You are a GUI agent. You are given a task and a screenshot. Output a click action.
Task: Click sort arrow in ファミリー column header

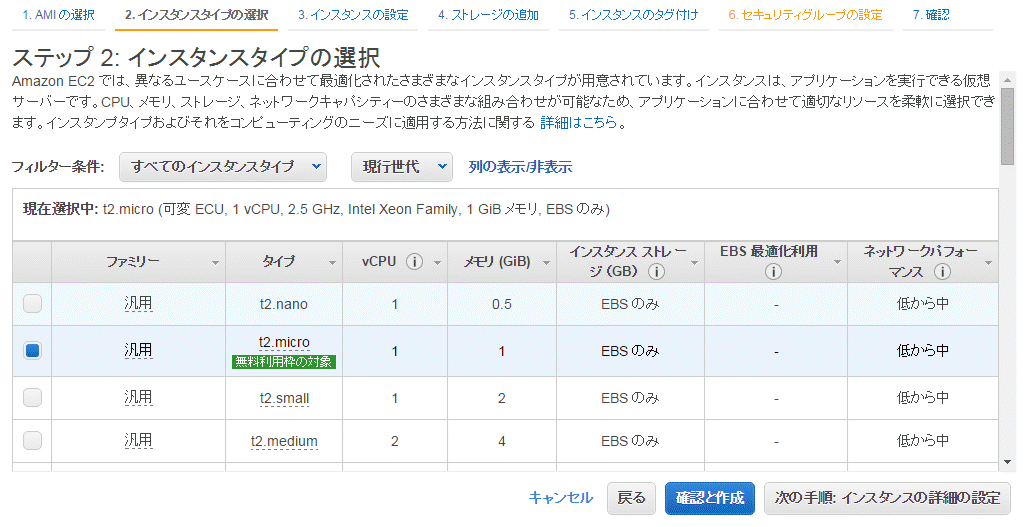[x=215, y=263]
